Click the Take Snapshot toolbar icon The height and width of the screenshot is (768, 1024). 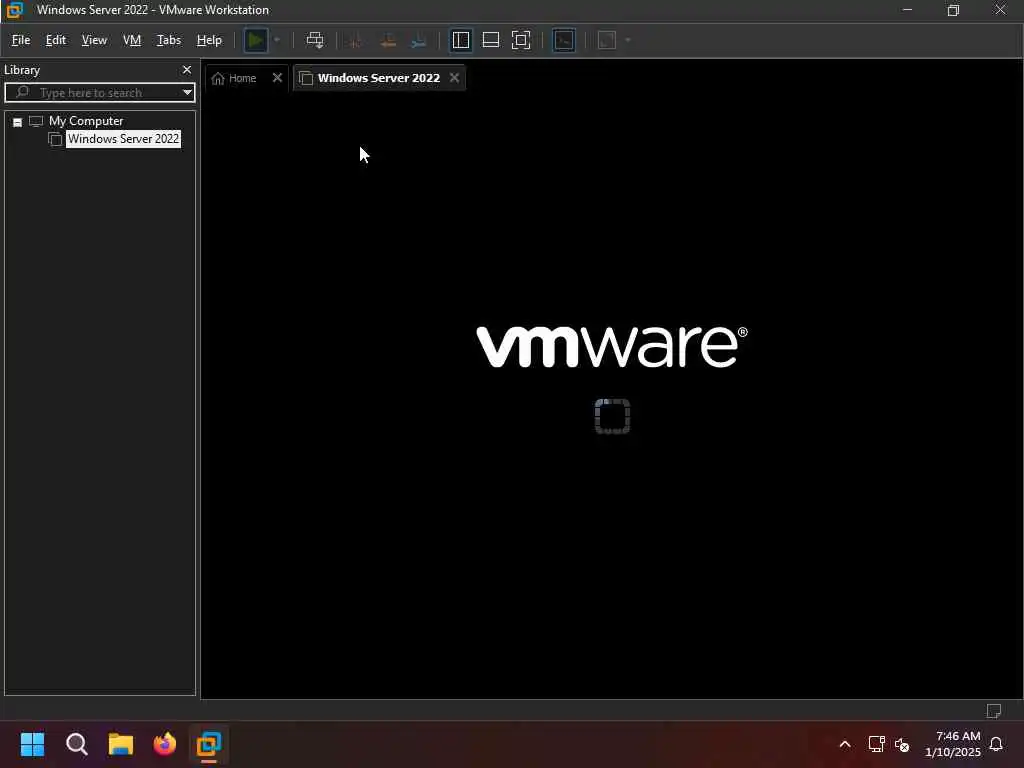pyautogui.click(x=356, y=40)
